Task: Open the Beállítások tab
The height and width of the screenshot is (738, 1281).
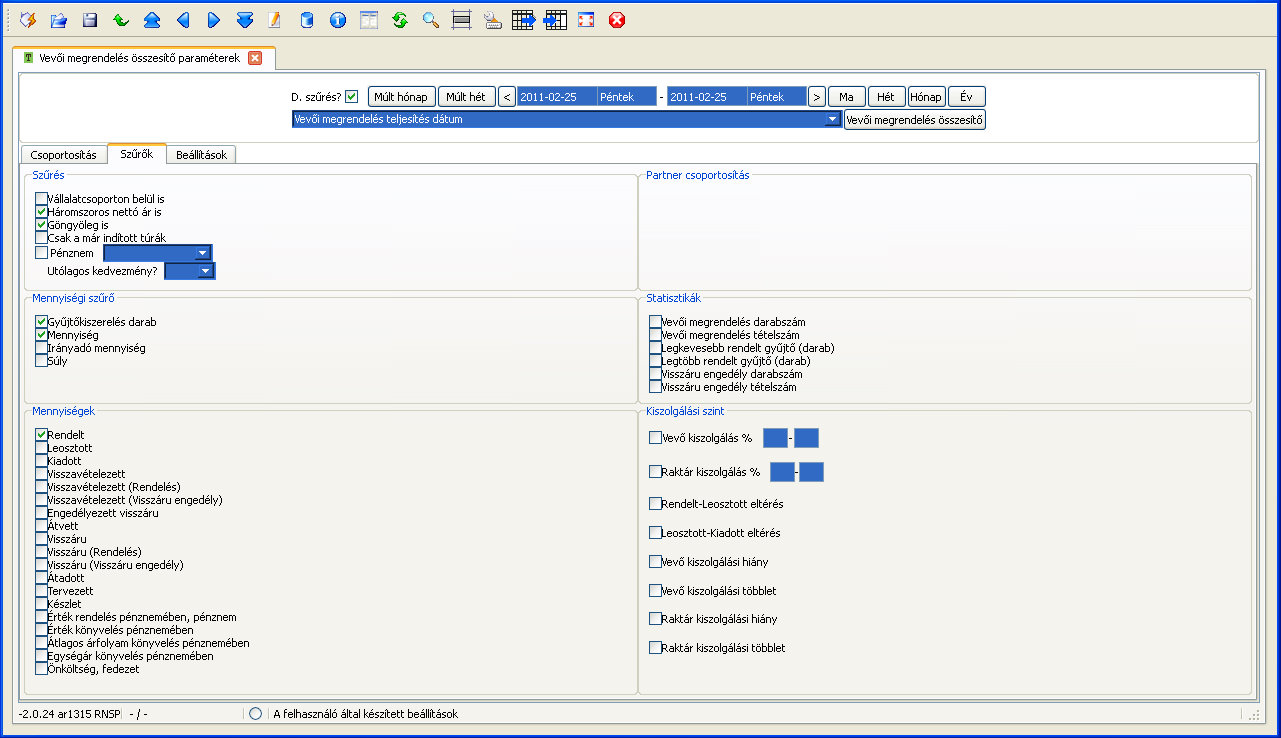Action: (201, 155)
